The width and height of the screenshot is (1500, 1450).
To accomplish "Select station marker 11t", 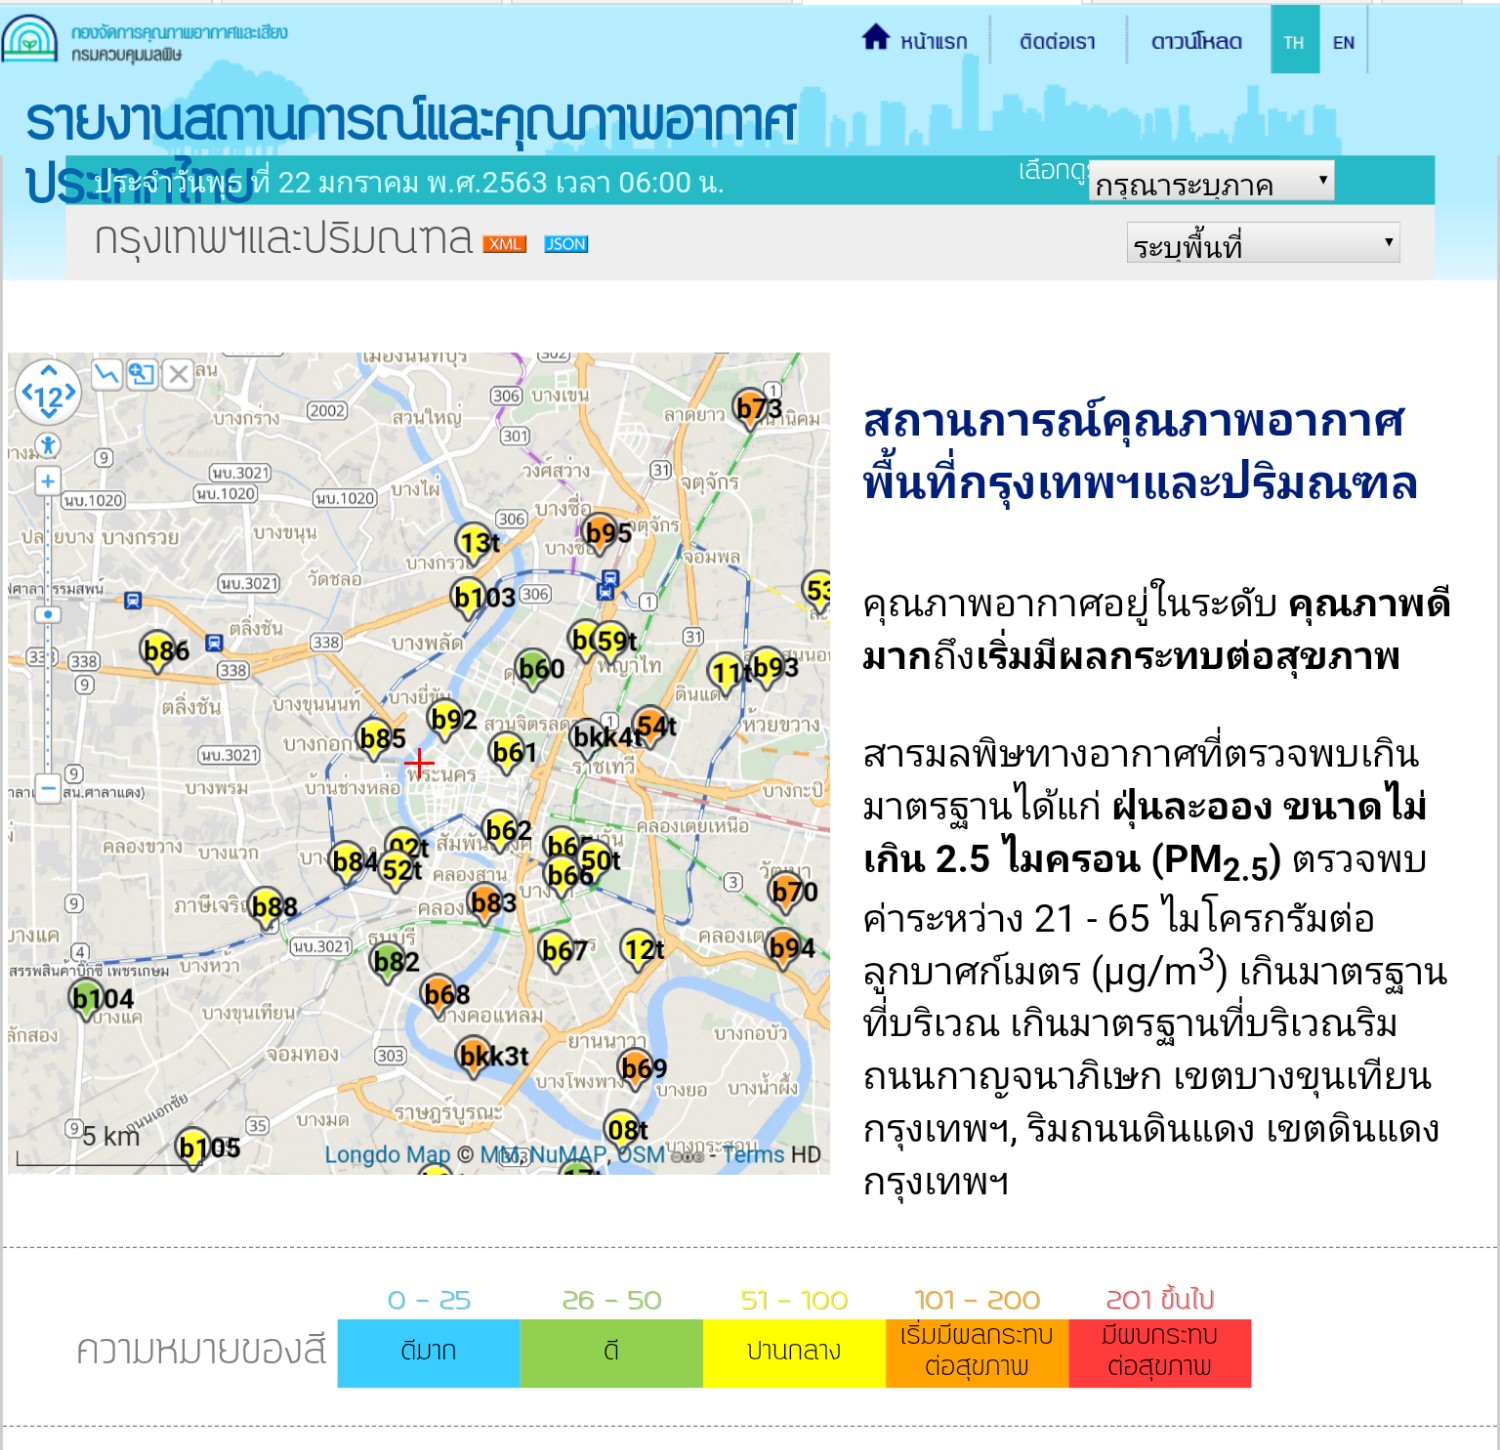I will (x=725, y=672).
